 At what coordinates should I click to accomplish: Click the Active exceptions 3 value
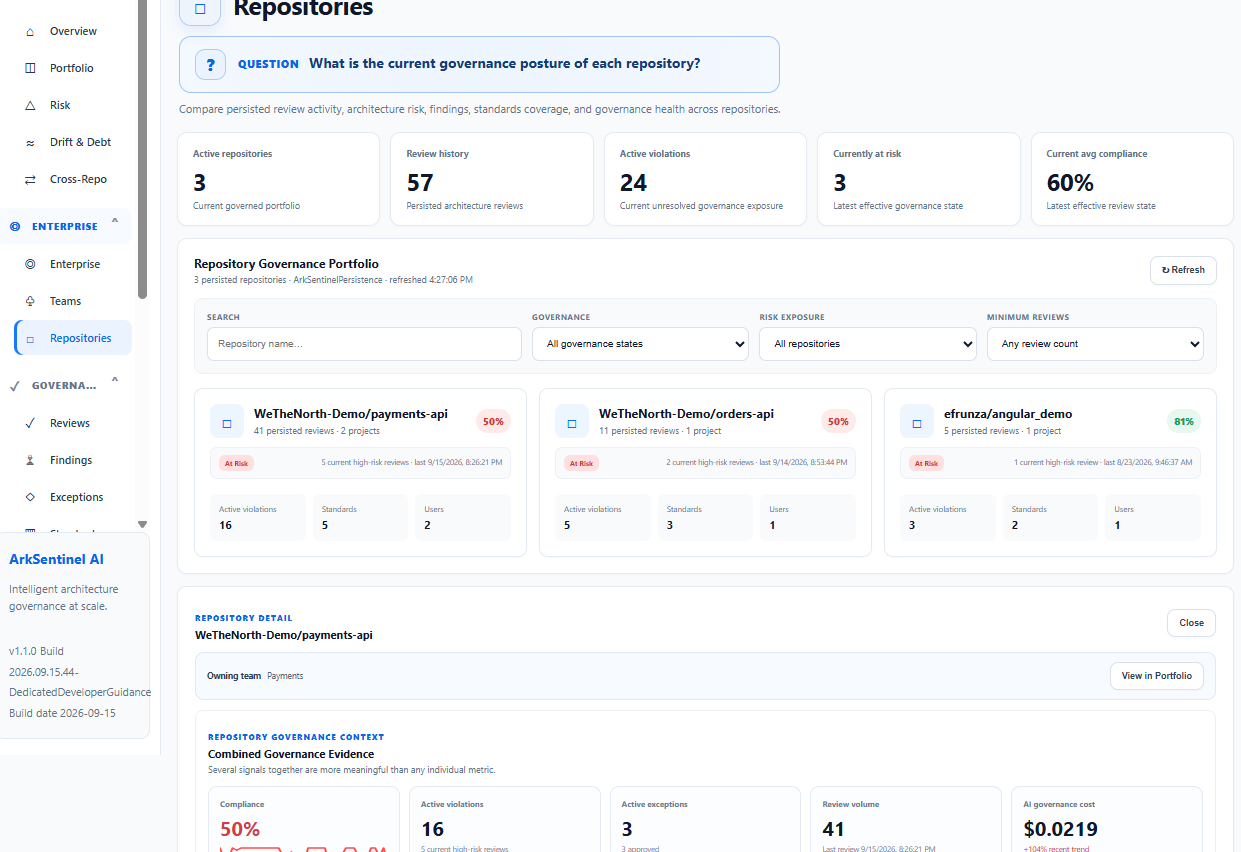tap(627, 829)
